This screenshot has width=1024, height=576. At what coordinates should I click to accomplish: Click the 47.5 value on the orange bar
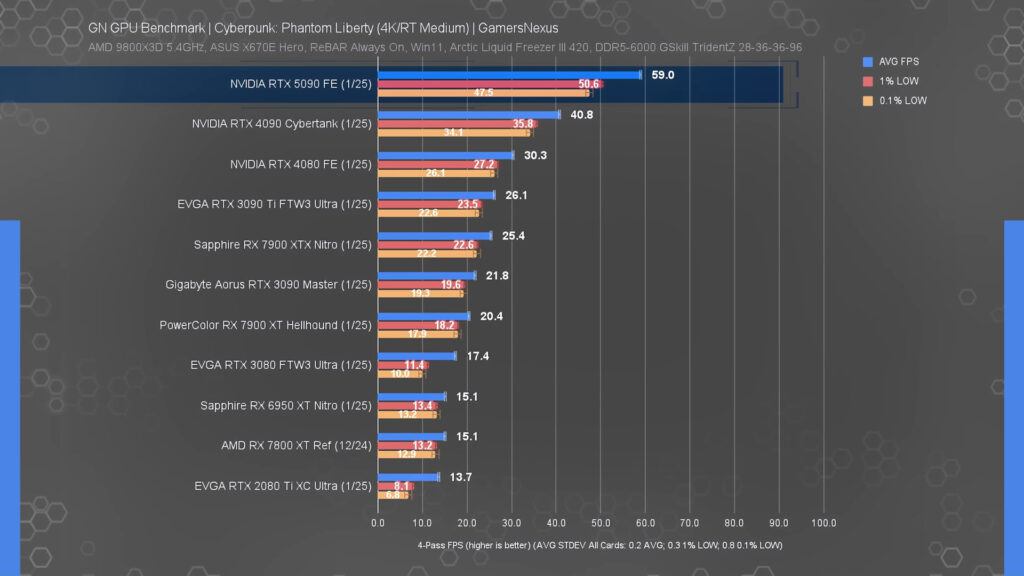point(483,93)
